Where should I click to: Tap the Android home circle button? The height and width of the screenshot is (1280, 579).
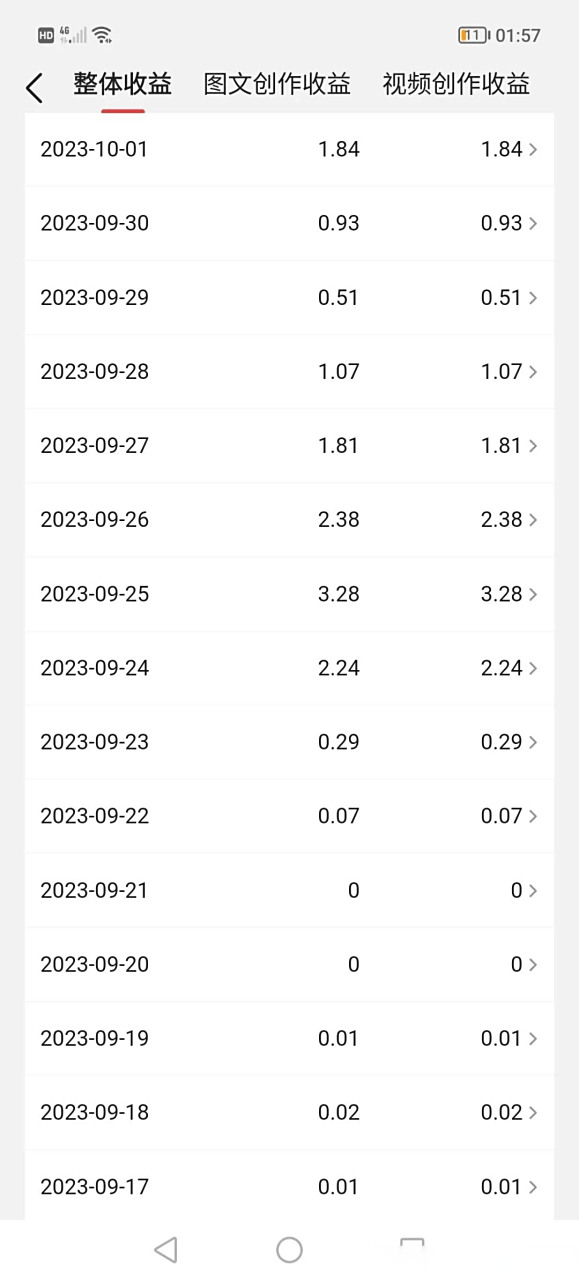pos(289,1249)
